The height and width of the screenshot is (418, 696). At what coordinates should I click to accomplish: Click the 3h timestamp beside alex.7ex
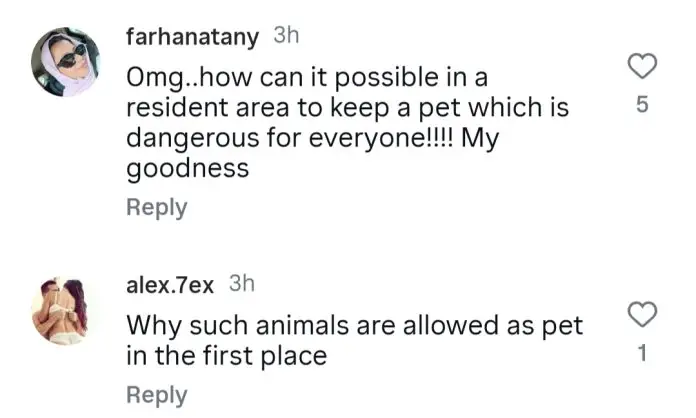tap(242, 284)
